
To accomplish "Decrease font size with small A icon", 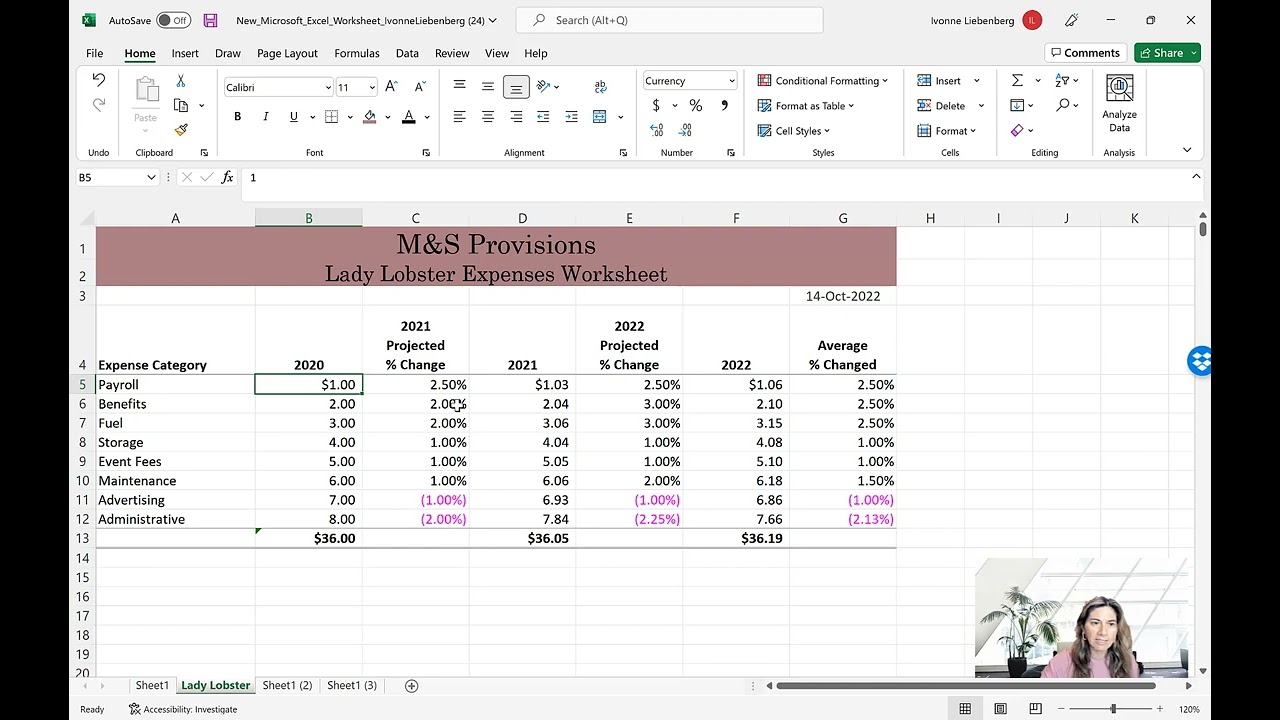I will coord(419,87).
